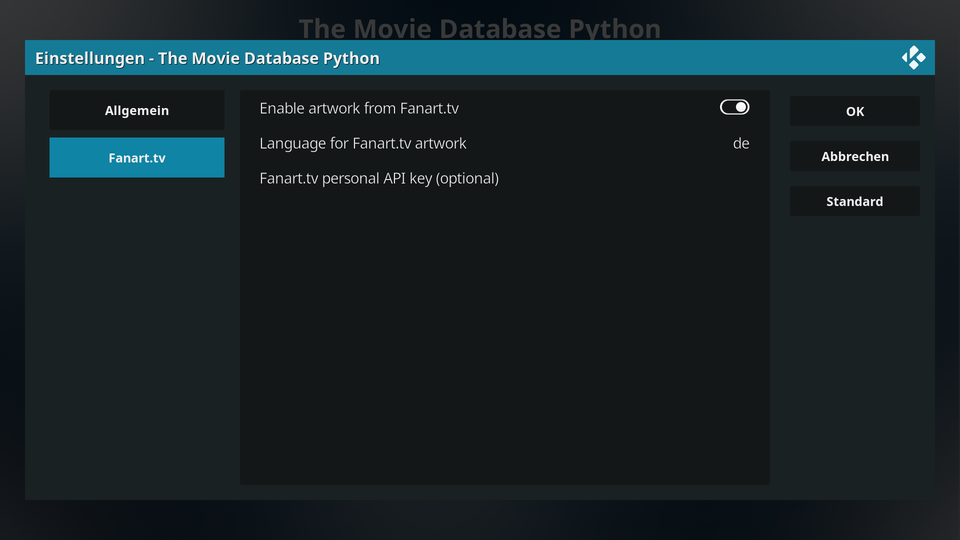The height and width of the screenshot is (540, 960).
Task: Confirm settings with OK button
Action: click(x=855, y=111)
